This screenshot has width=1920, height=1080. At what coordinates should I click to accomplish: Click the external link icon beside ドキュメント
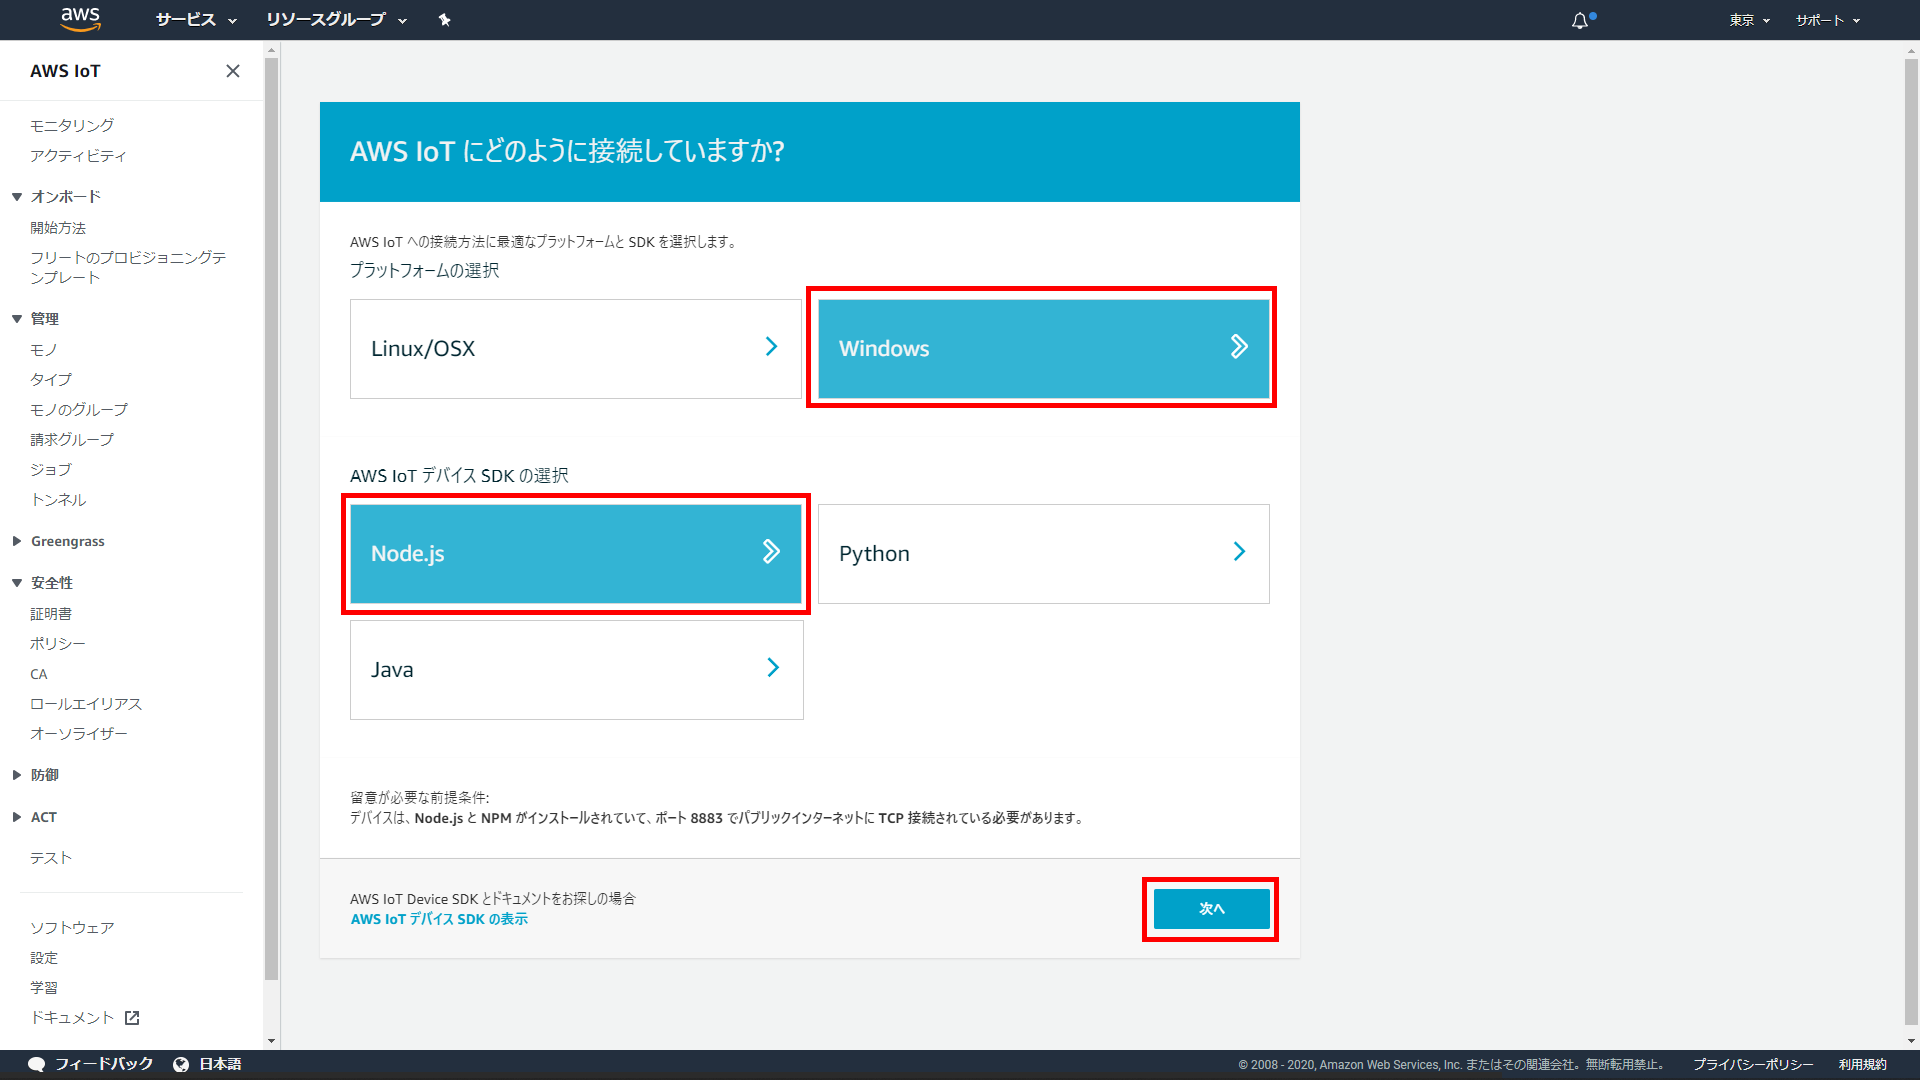tap(132, 1018)
